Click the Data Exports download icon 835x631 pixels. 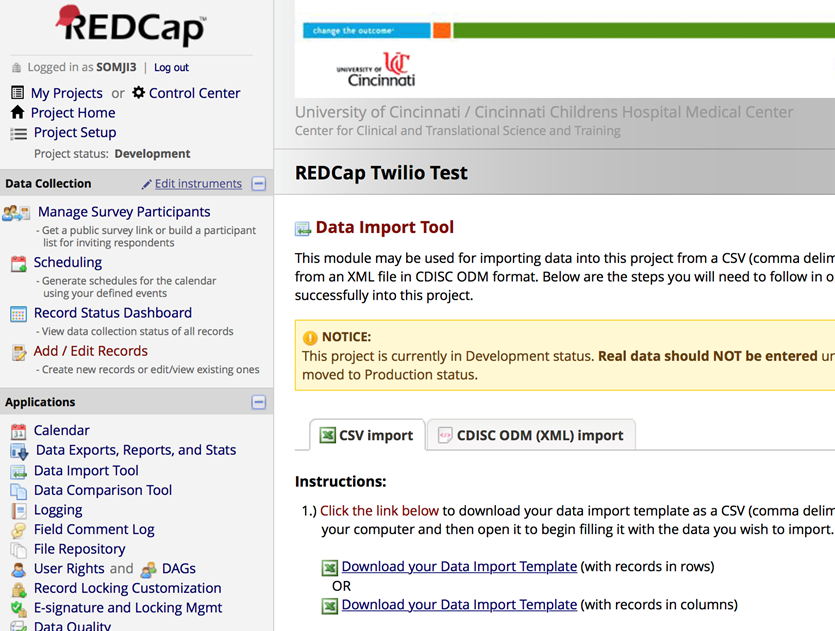[x=19, y=451]
